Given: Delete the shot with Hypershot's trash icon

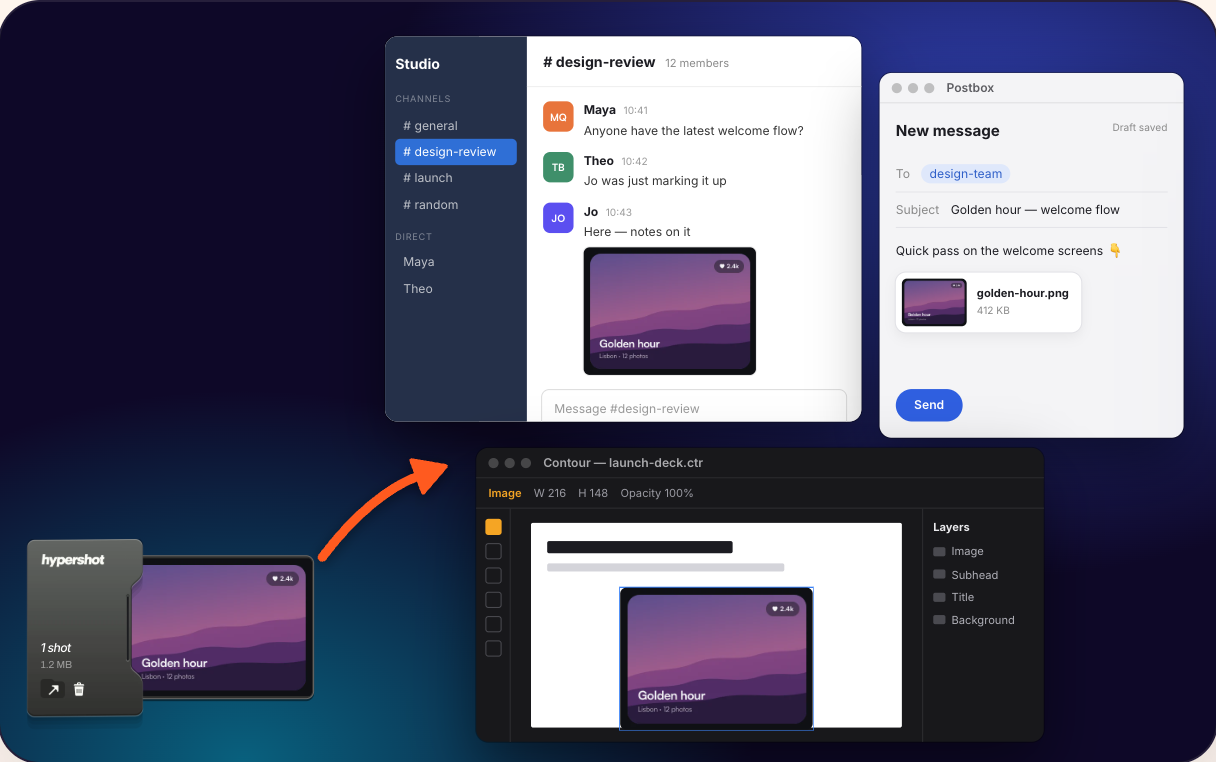Looking at the screenshot, I should [79, 689].
